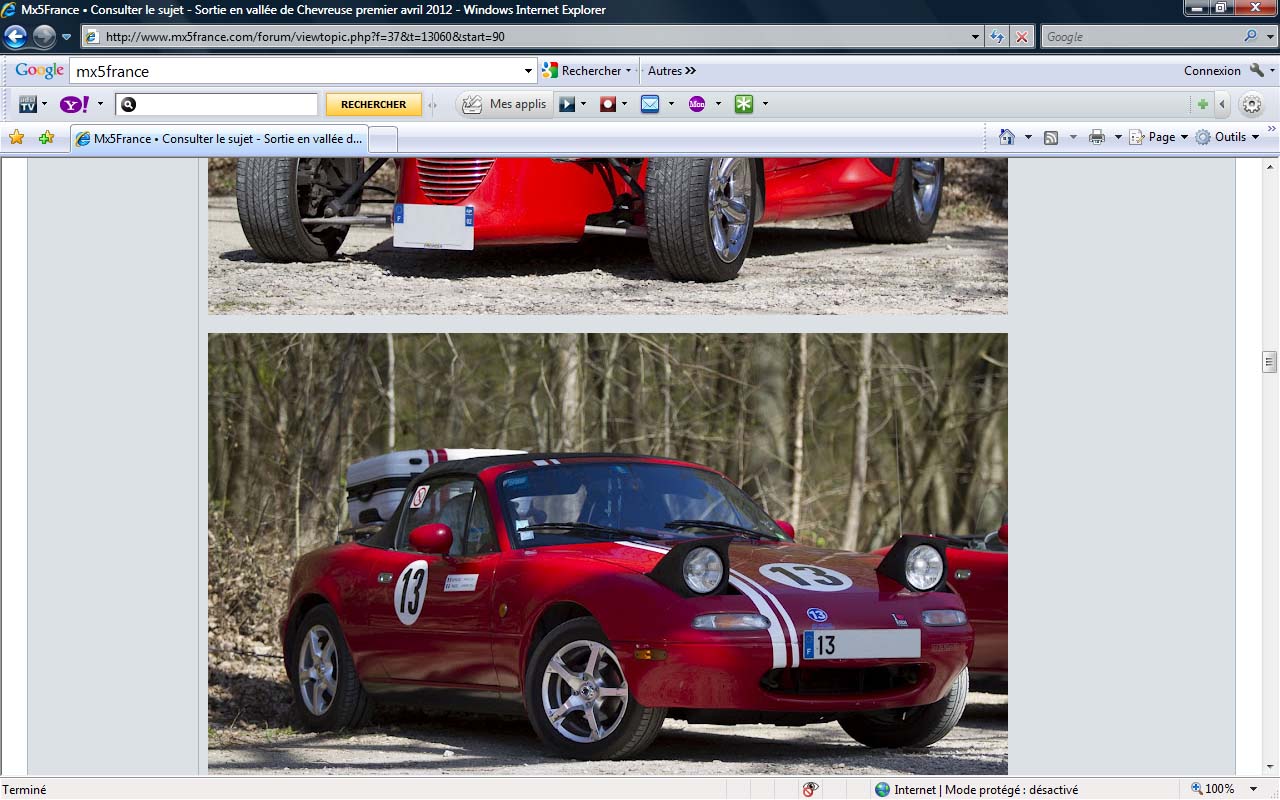Click the red record icon on toolbar
Viewport: 1280px width, 800px height.
(607, 104)
